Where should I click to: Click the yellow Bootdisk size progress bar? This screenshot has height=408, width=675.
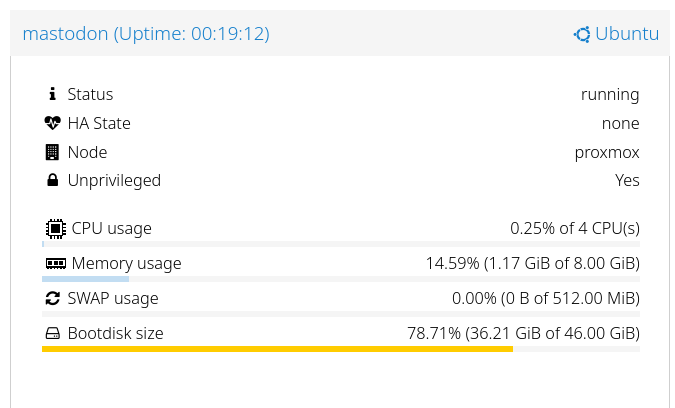click(277, 349)
